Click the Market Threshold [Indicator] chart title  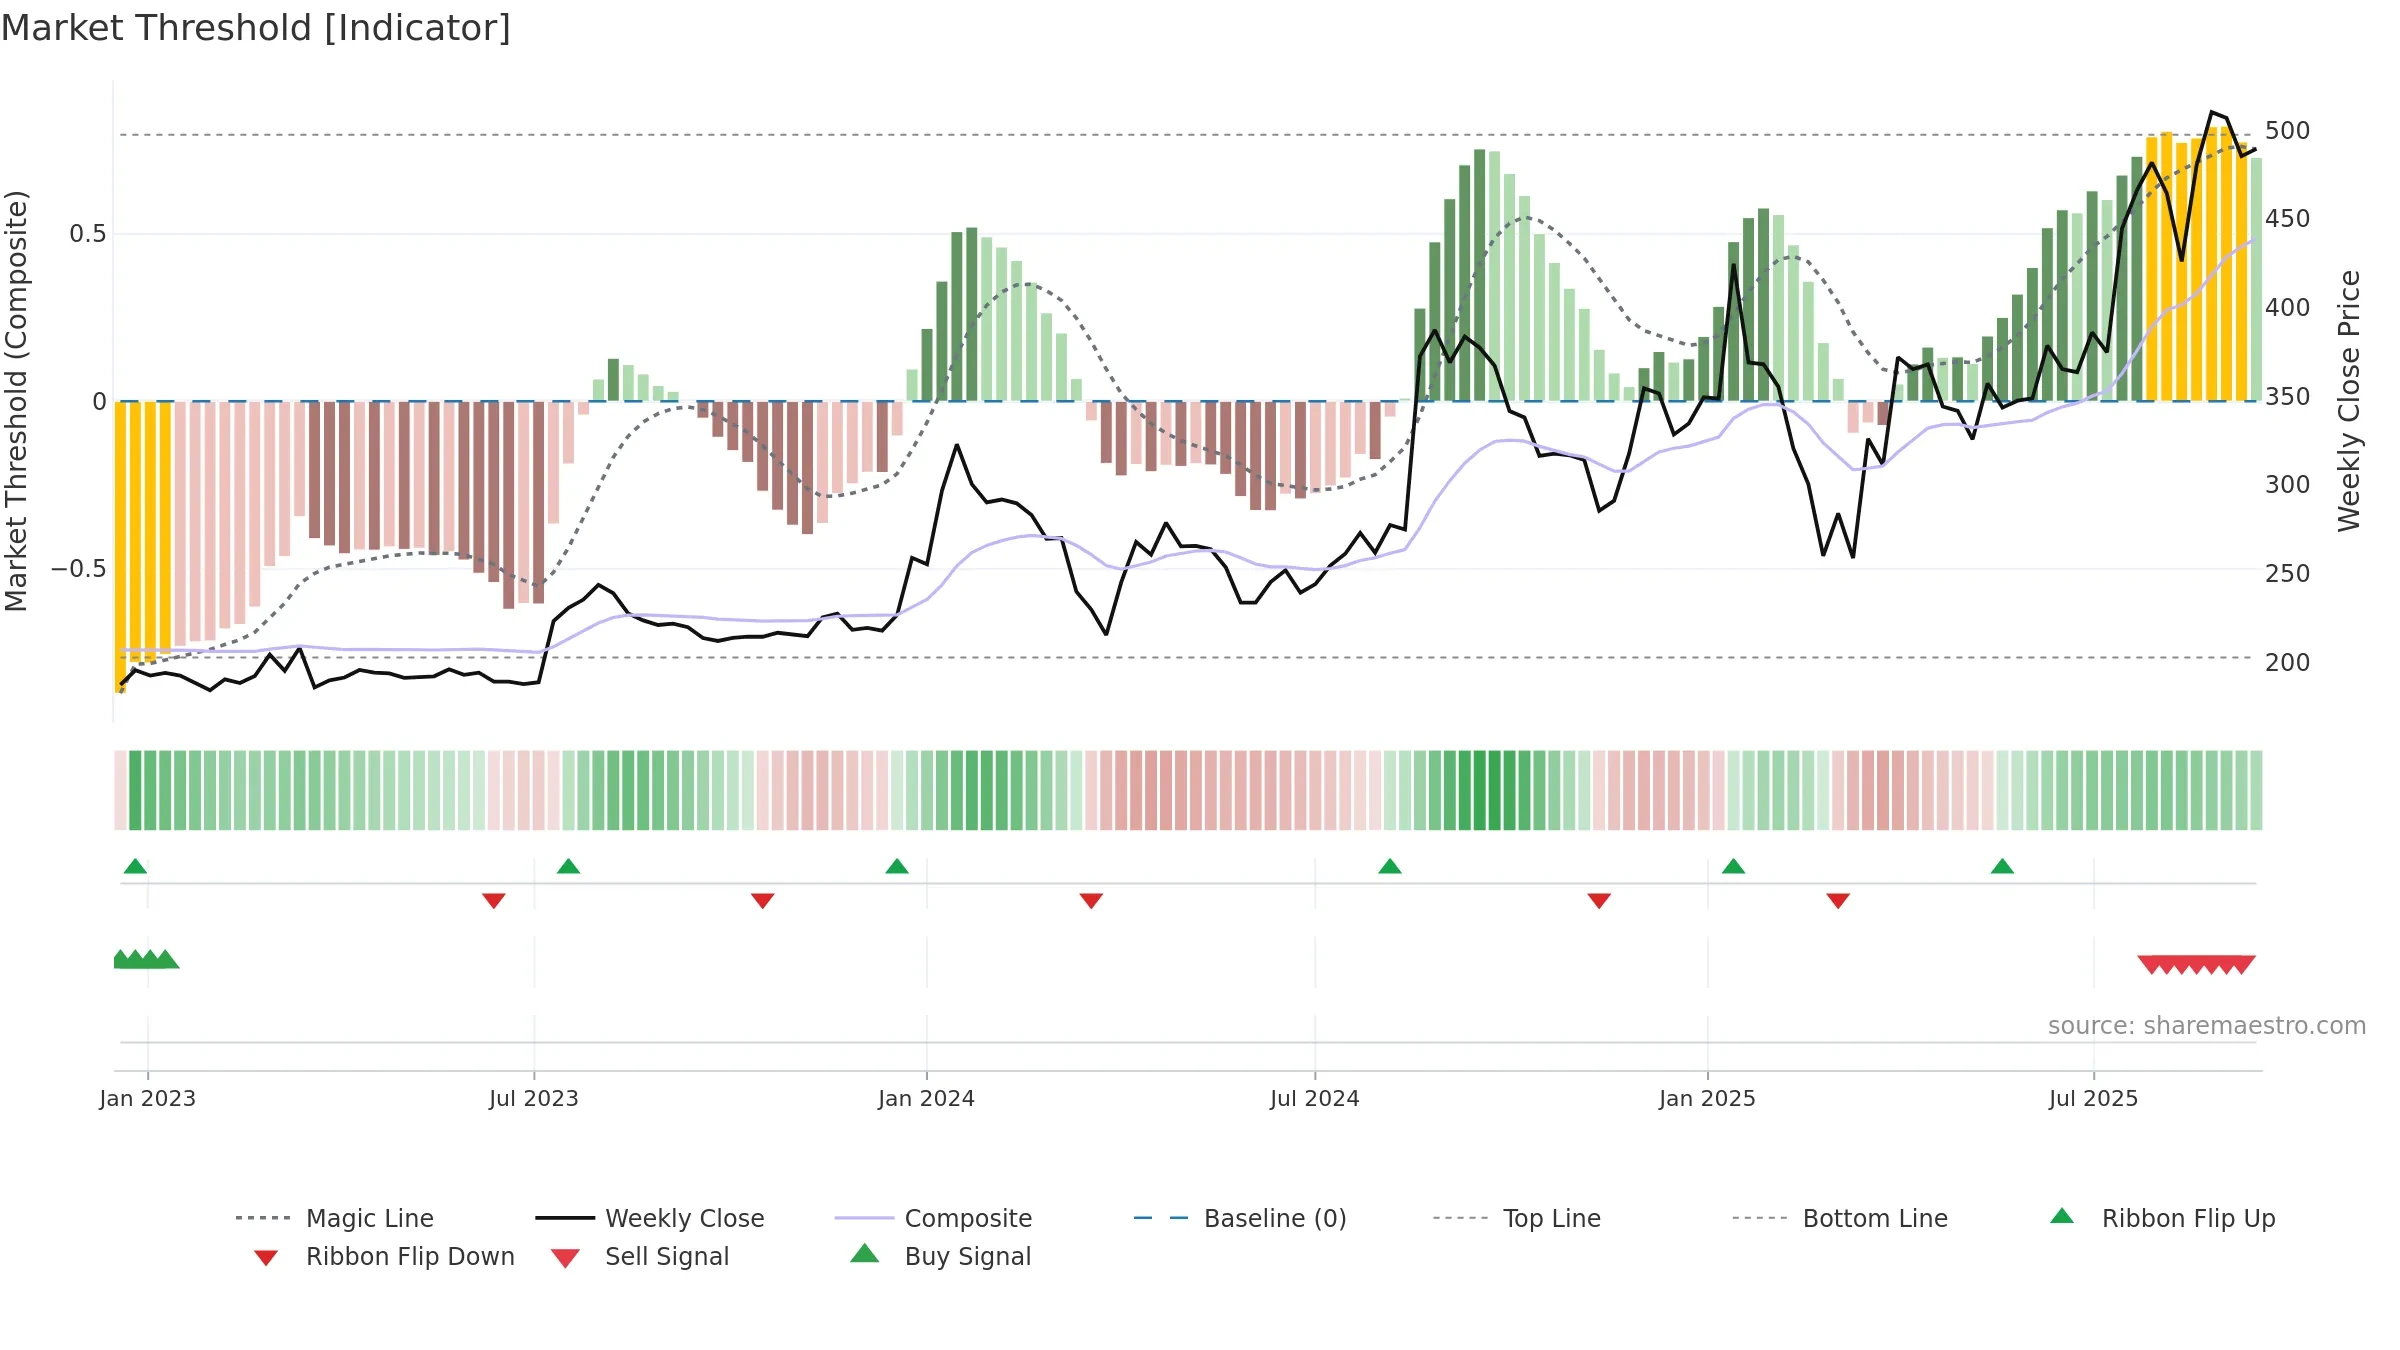pyautogui.click(x=256, y=28)
